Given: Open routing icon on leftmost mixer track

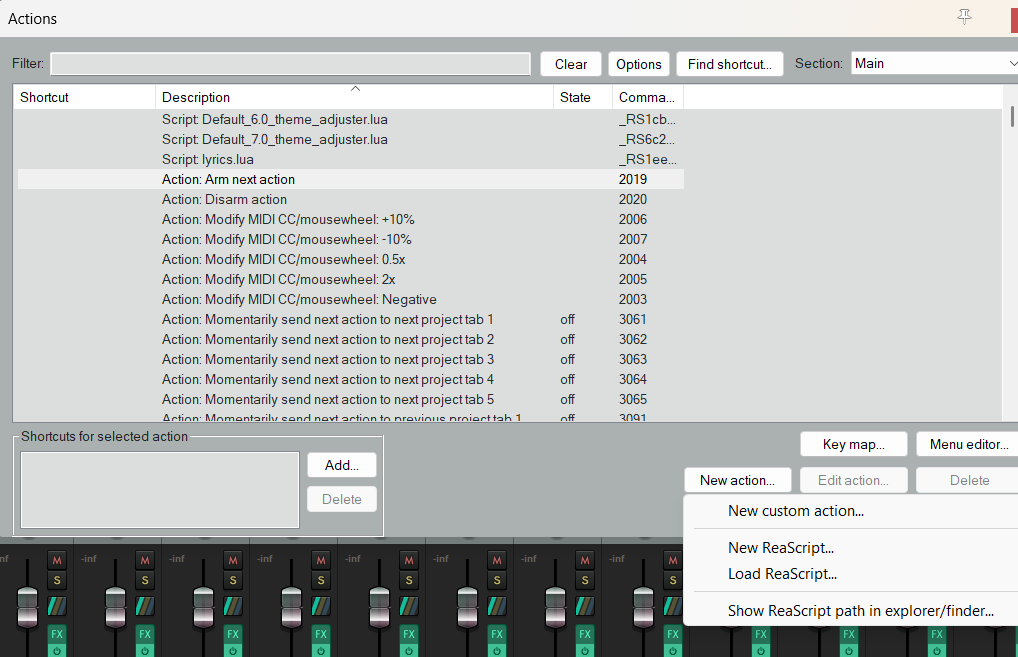Looking at the screenshot, I should pyautogui.click(x=57, y=606).
